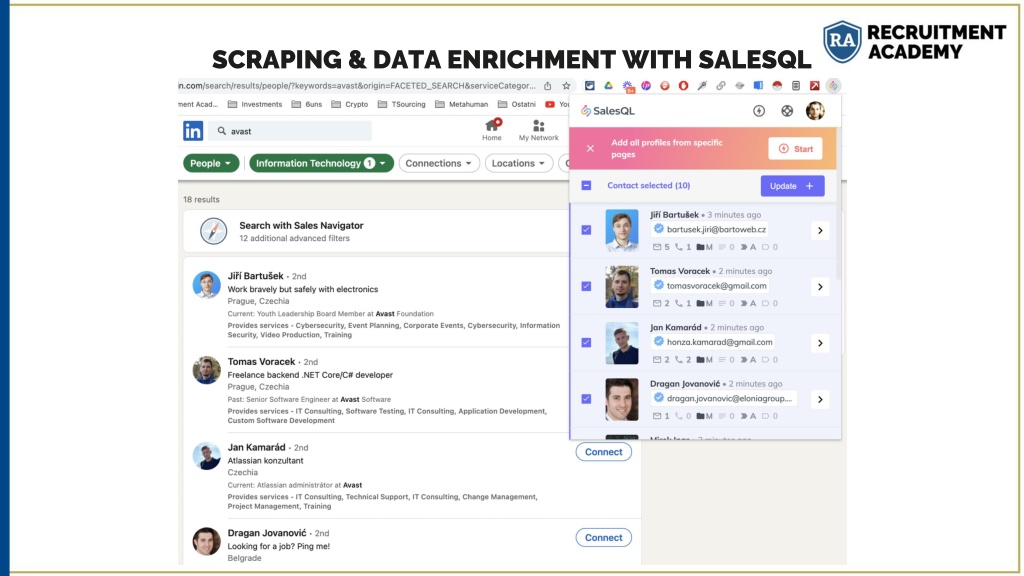Open the SalesQL lightning bolt credits icon
This screenshot has height=576, width=1024.
point(759,111)
